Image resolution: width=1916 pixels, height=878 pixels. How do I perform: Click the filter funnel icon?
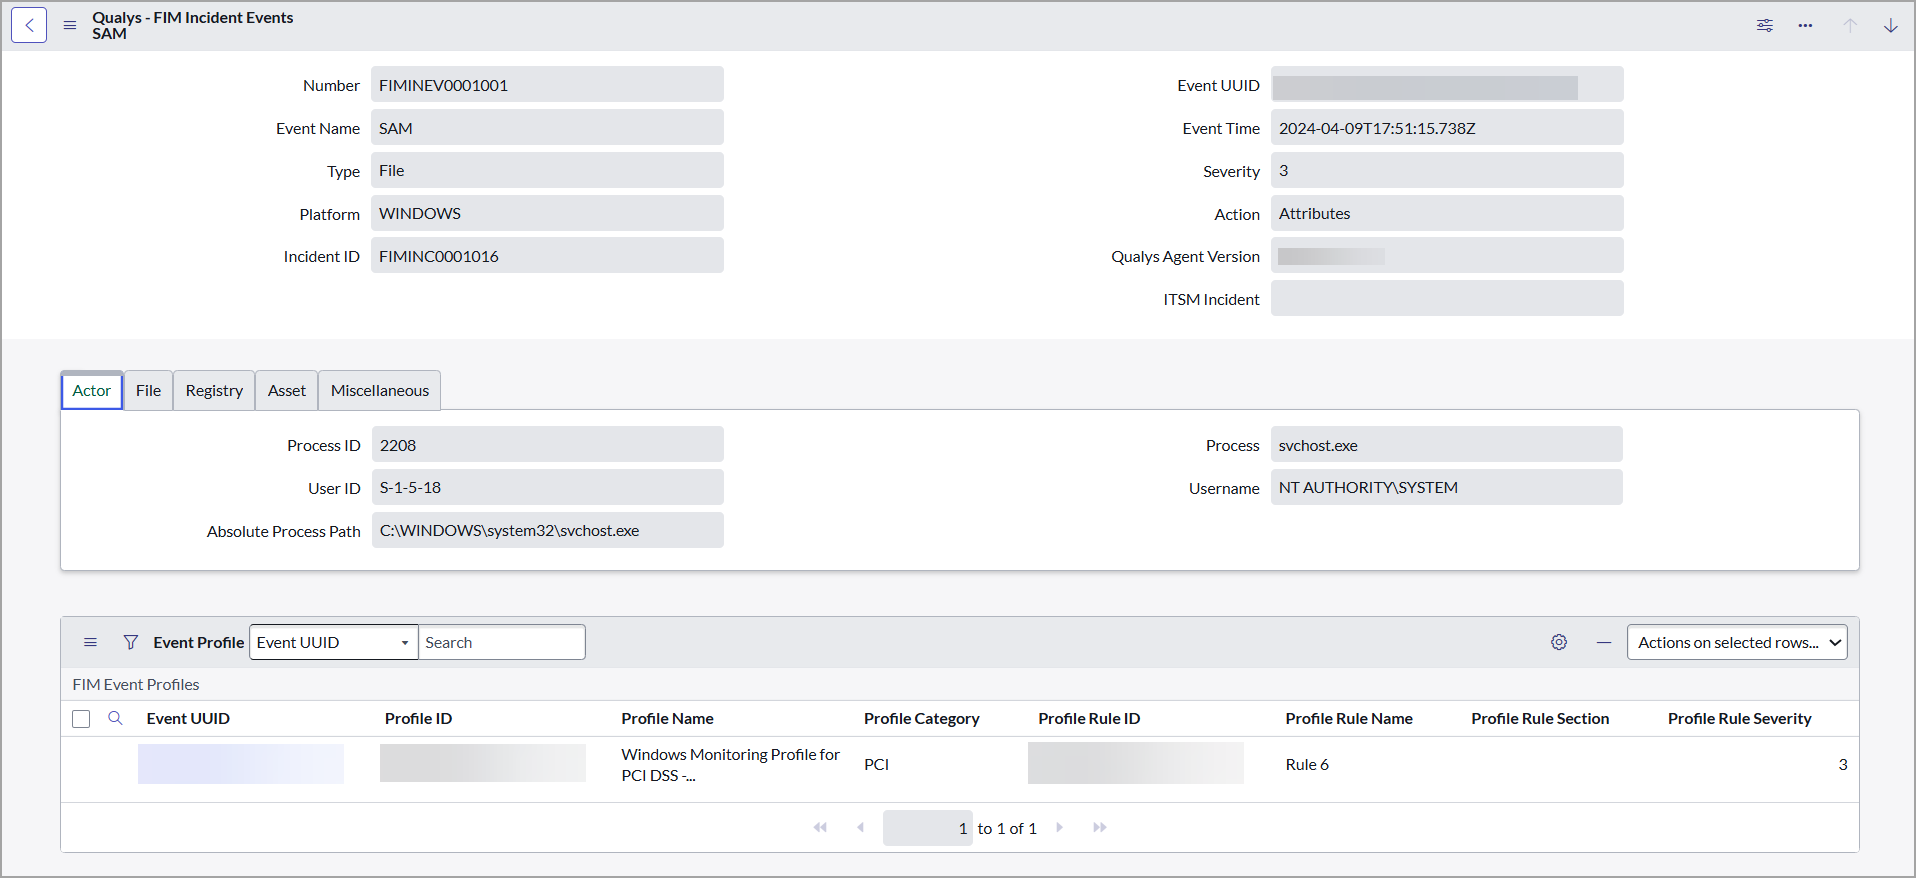tap(130, 642)
